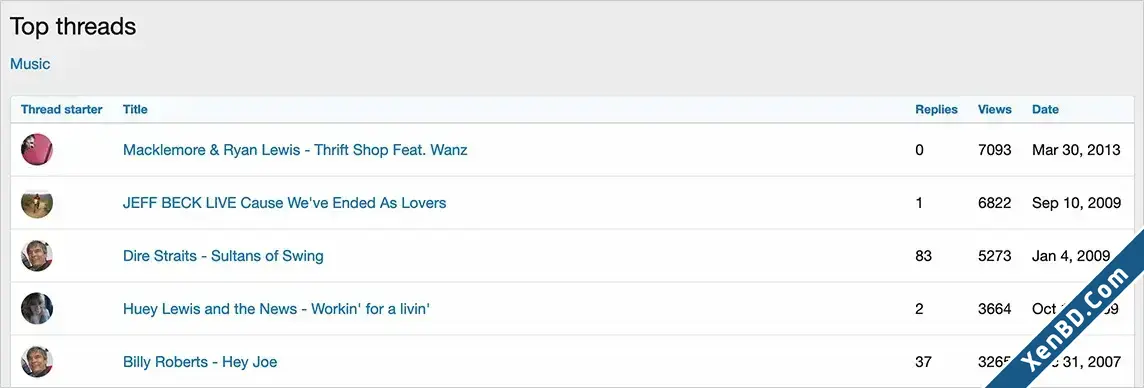The height and width of the screenshot is (388, 1144).
Task: Sort threads by the Title column header
Action: pyautogui.click(x=135, y=109)
